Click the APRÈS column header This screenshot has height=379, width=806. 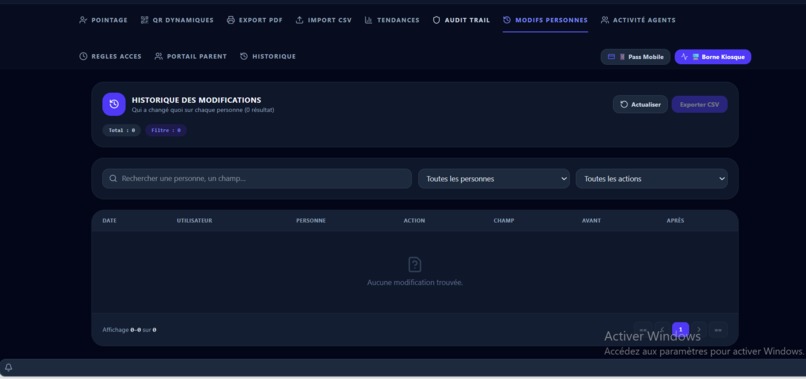pyautogui.click(x=675, y=221)
